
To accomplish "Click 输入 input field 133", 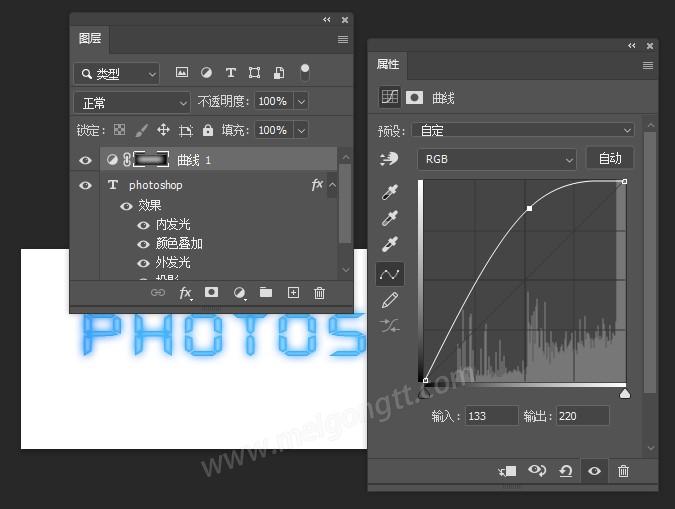I will [491, 416].
